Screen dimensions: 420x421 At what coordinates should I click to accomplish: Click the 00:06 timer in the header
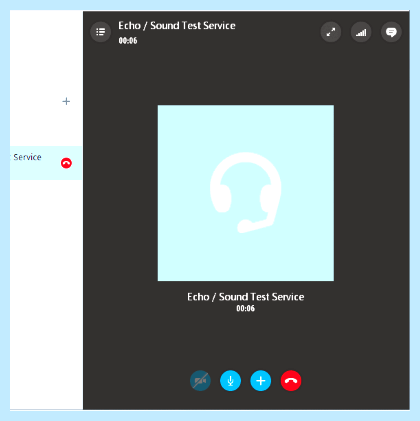click(x=128, y=41)
